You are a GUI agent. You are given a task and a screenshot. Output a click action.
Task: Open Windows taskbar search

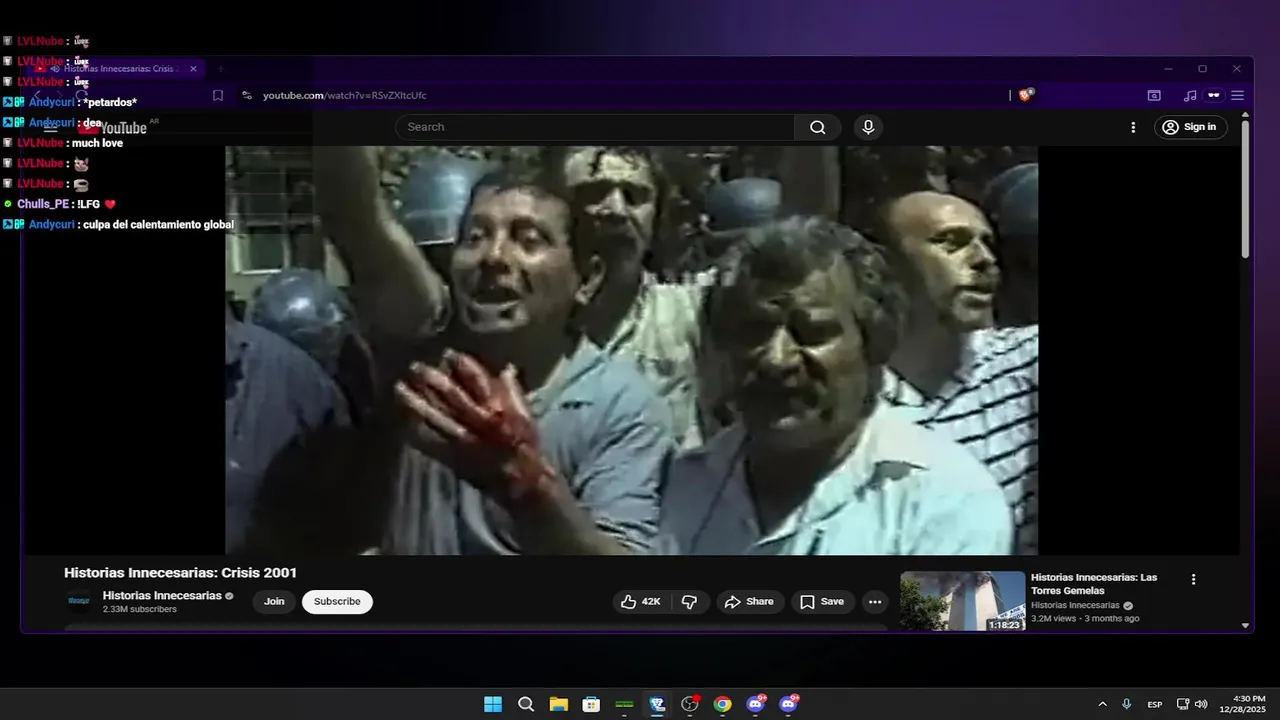(x=526, y=704)
